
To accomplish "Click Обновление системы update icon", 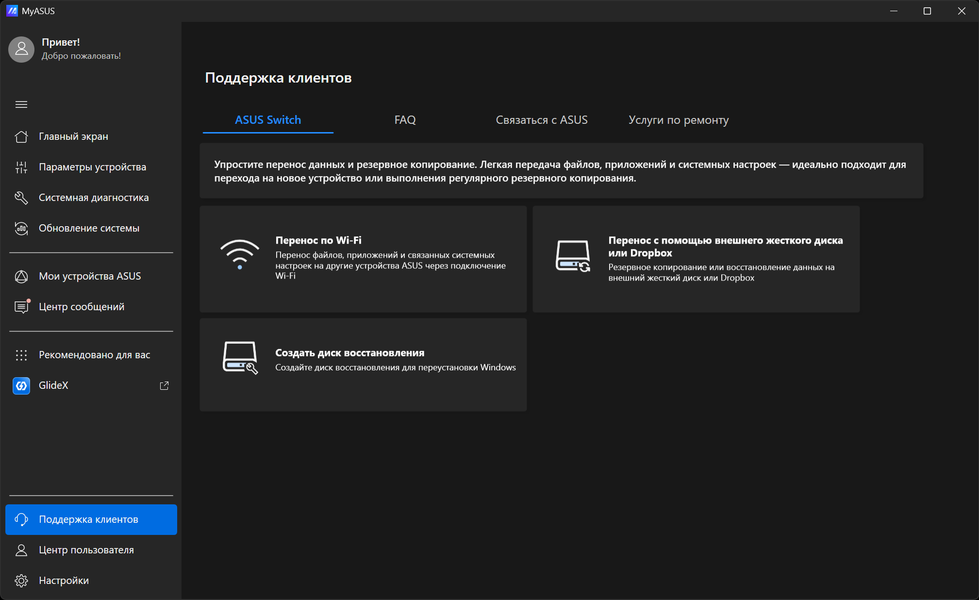I will tap(21, 229).
